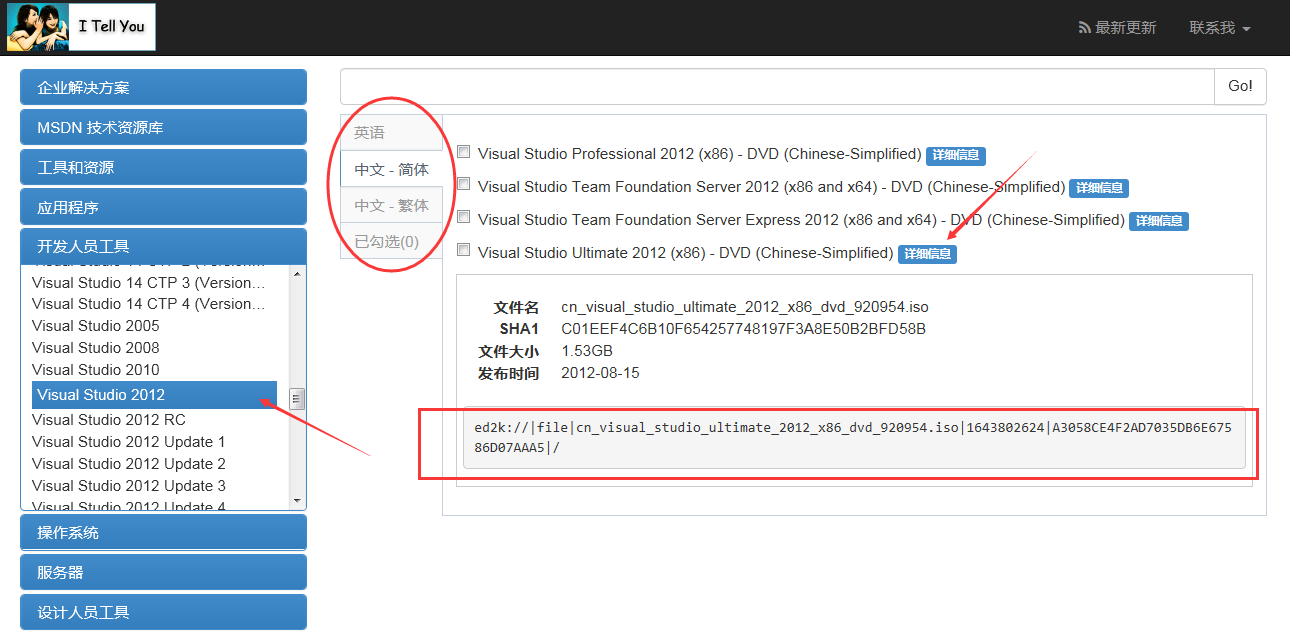This screenshot has height=637, width=1290.
Task: Click the file name cn_visual_studio_ultimate_2012_x86_dvd_920954.iso
Action: (x=745, y=307)
